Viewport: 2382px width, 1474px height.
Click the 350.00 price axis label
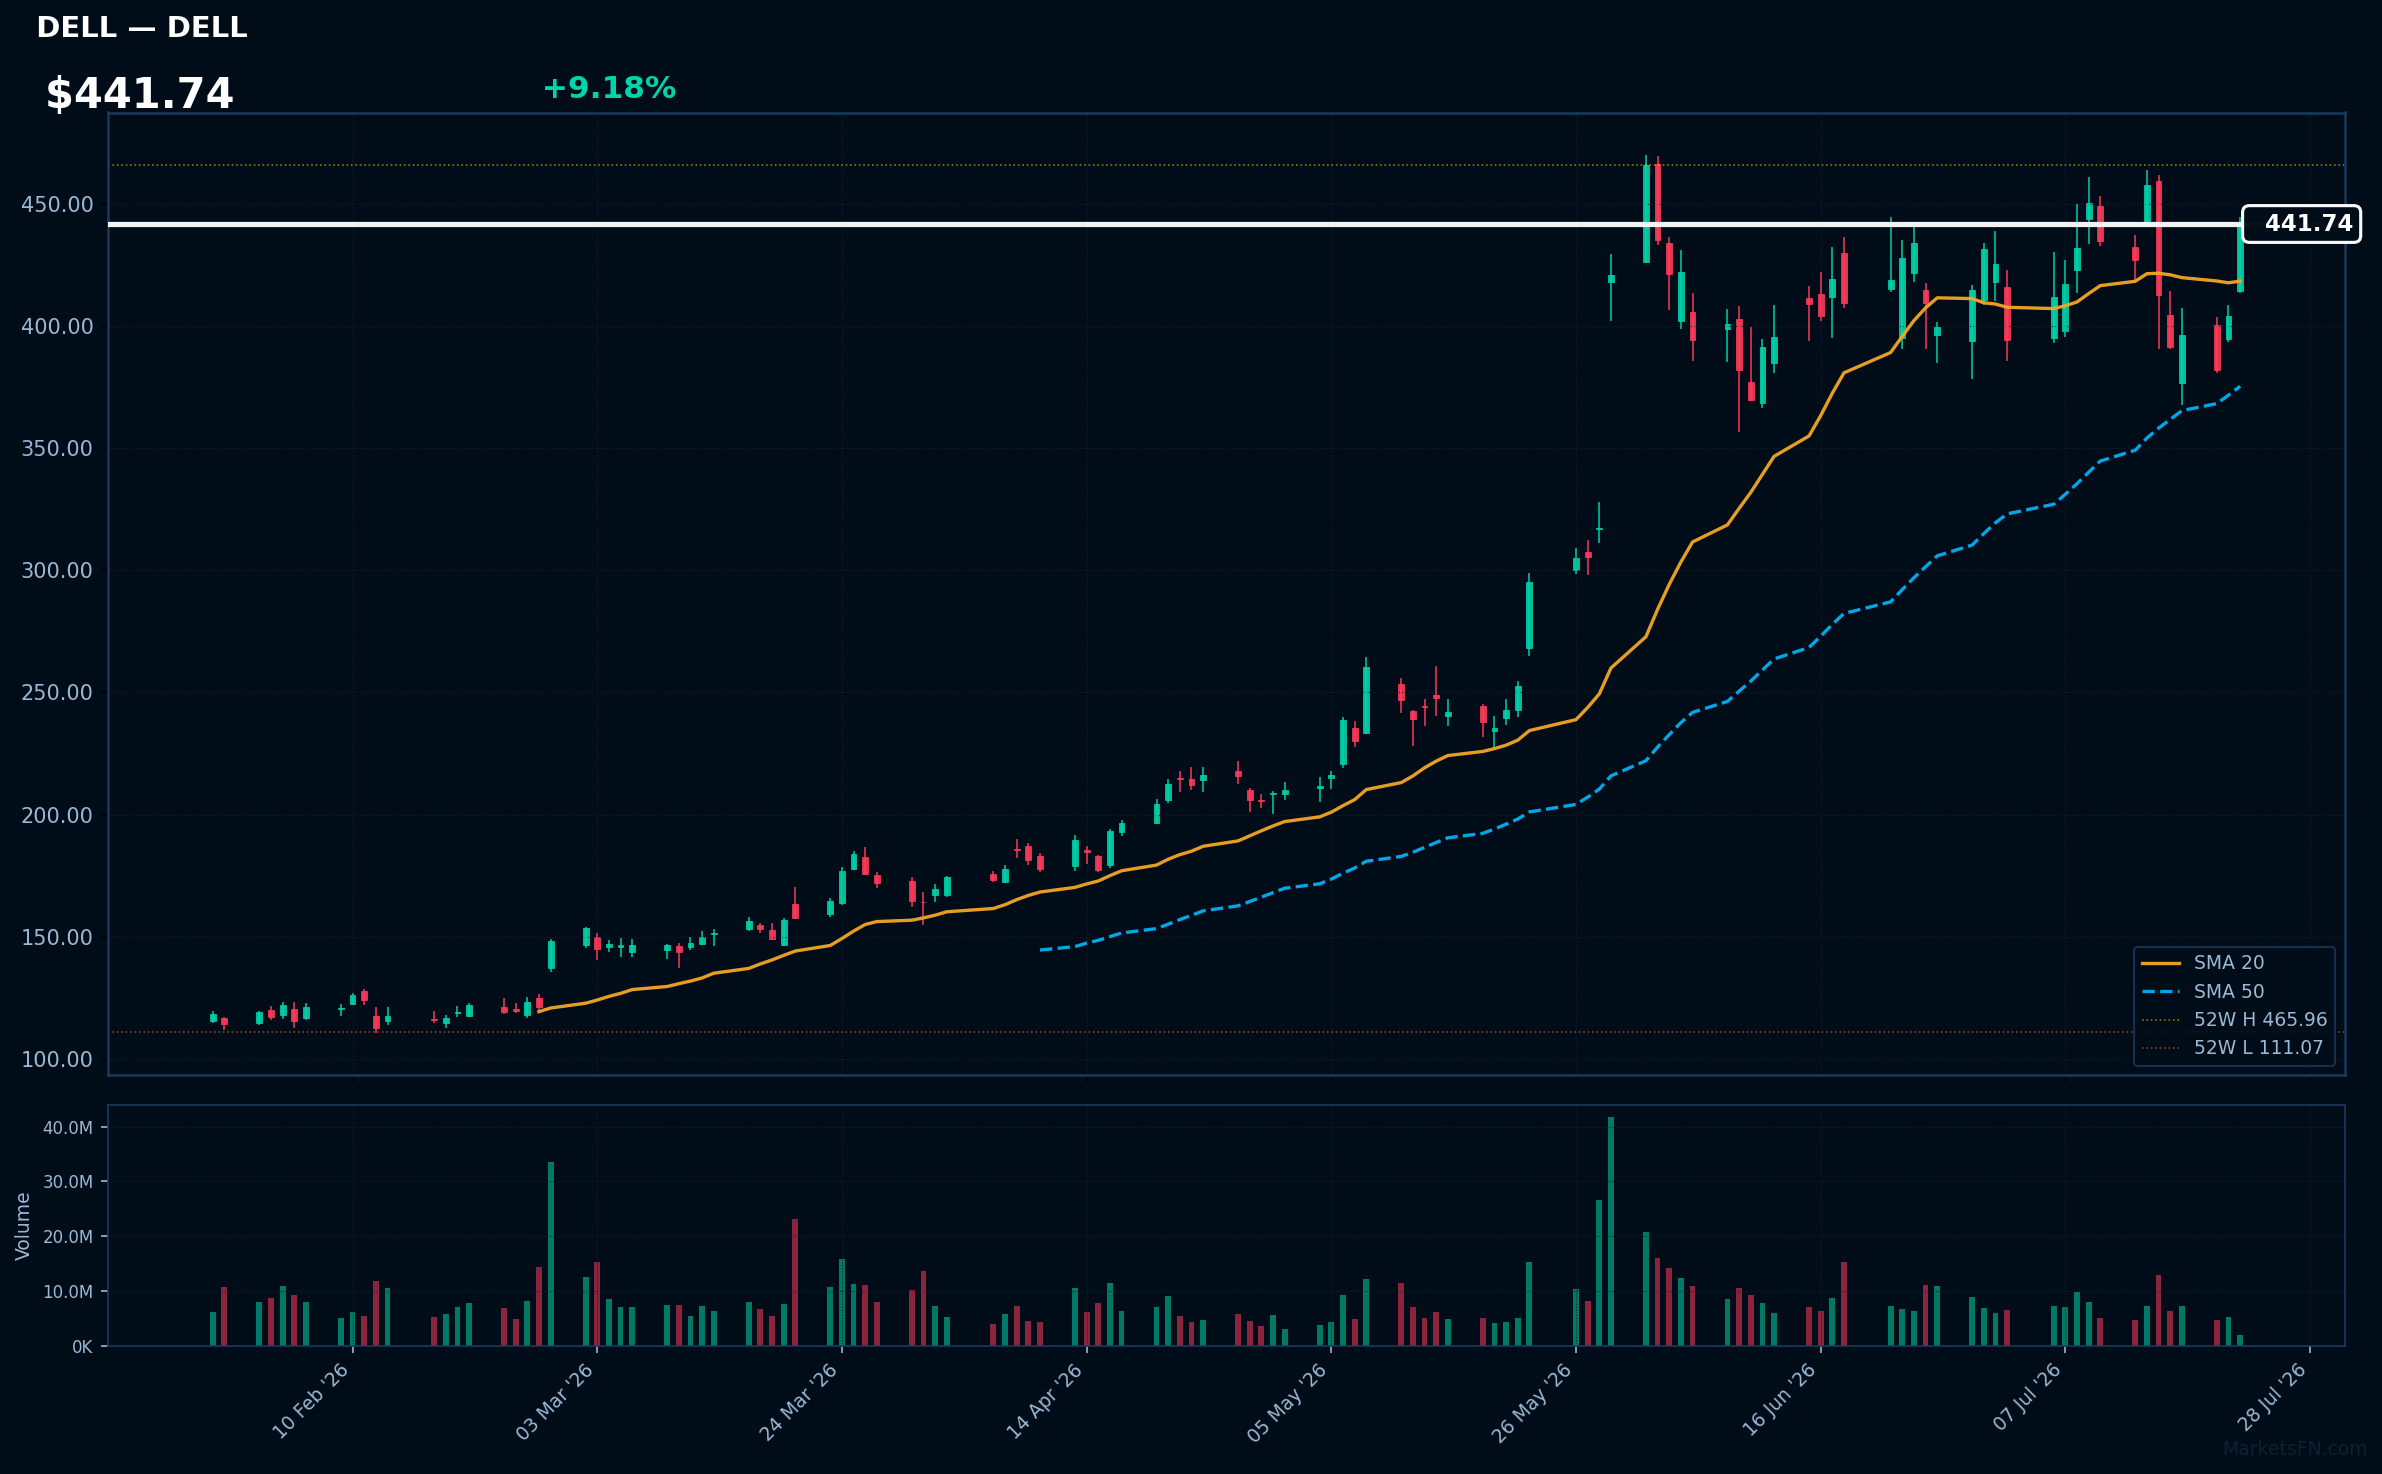(x=57, y=449)
